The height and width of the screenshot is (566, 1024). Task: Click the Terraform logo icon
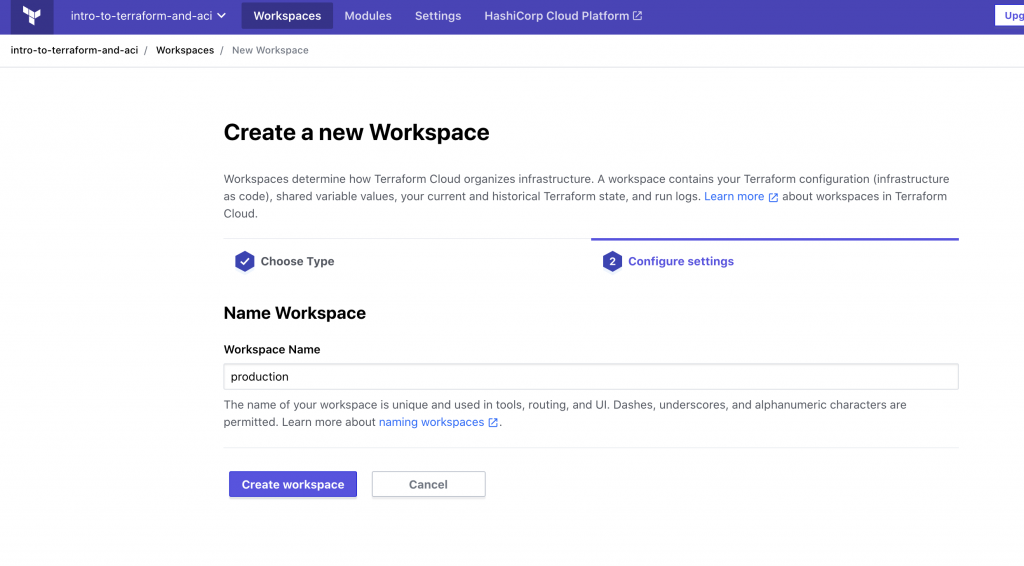(31, 16)
